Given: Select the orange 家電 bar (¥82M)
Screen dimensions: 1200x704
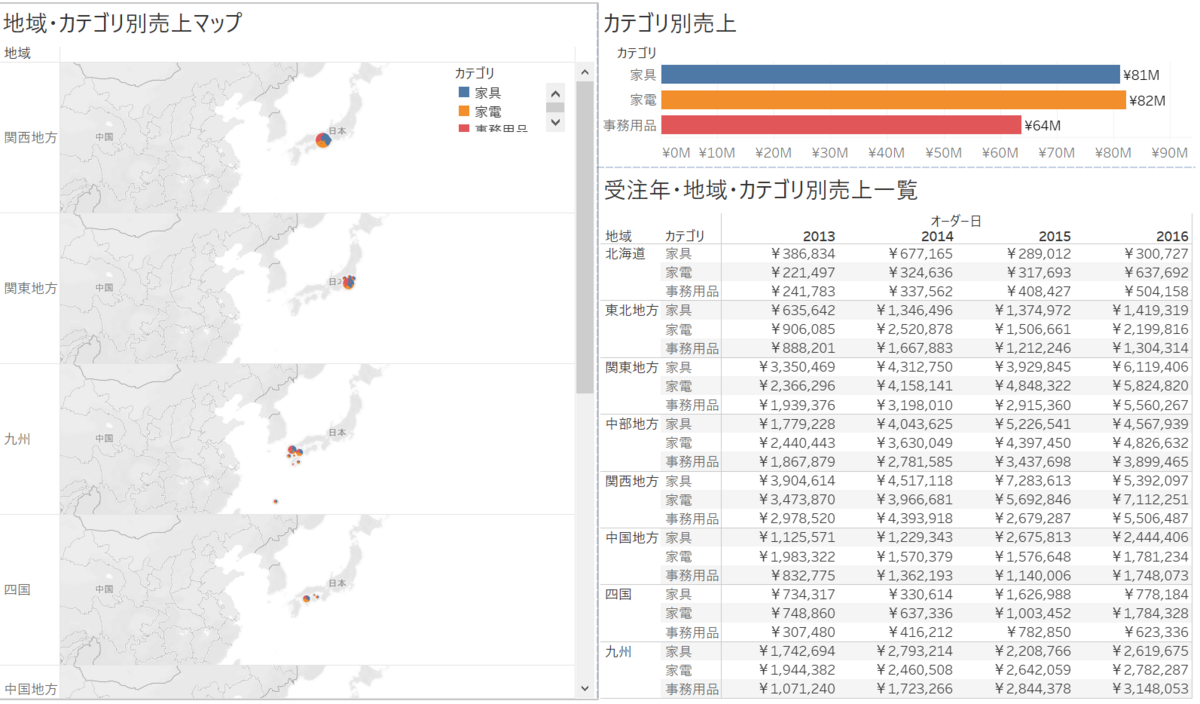Looking at the screenshot, I should [x=893, y=99].
